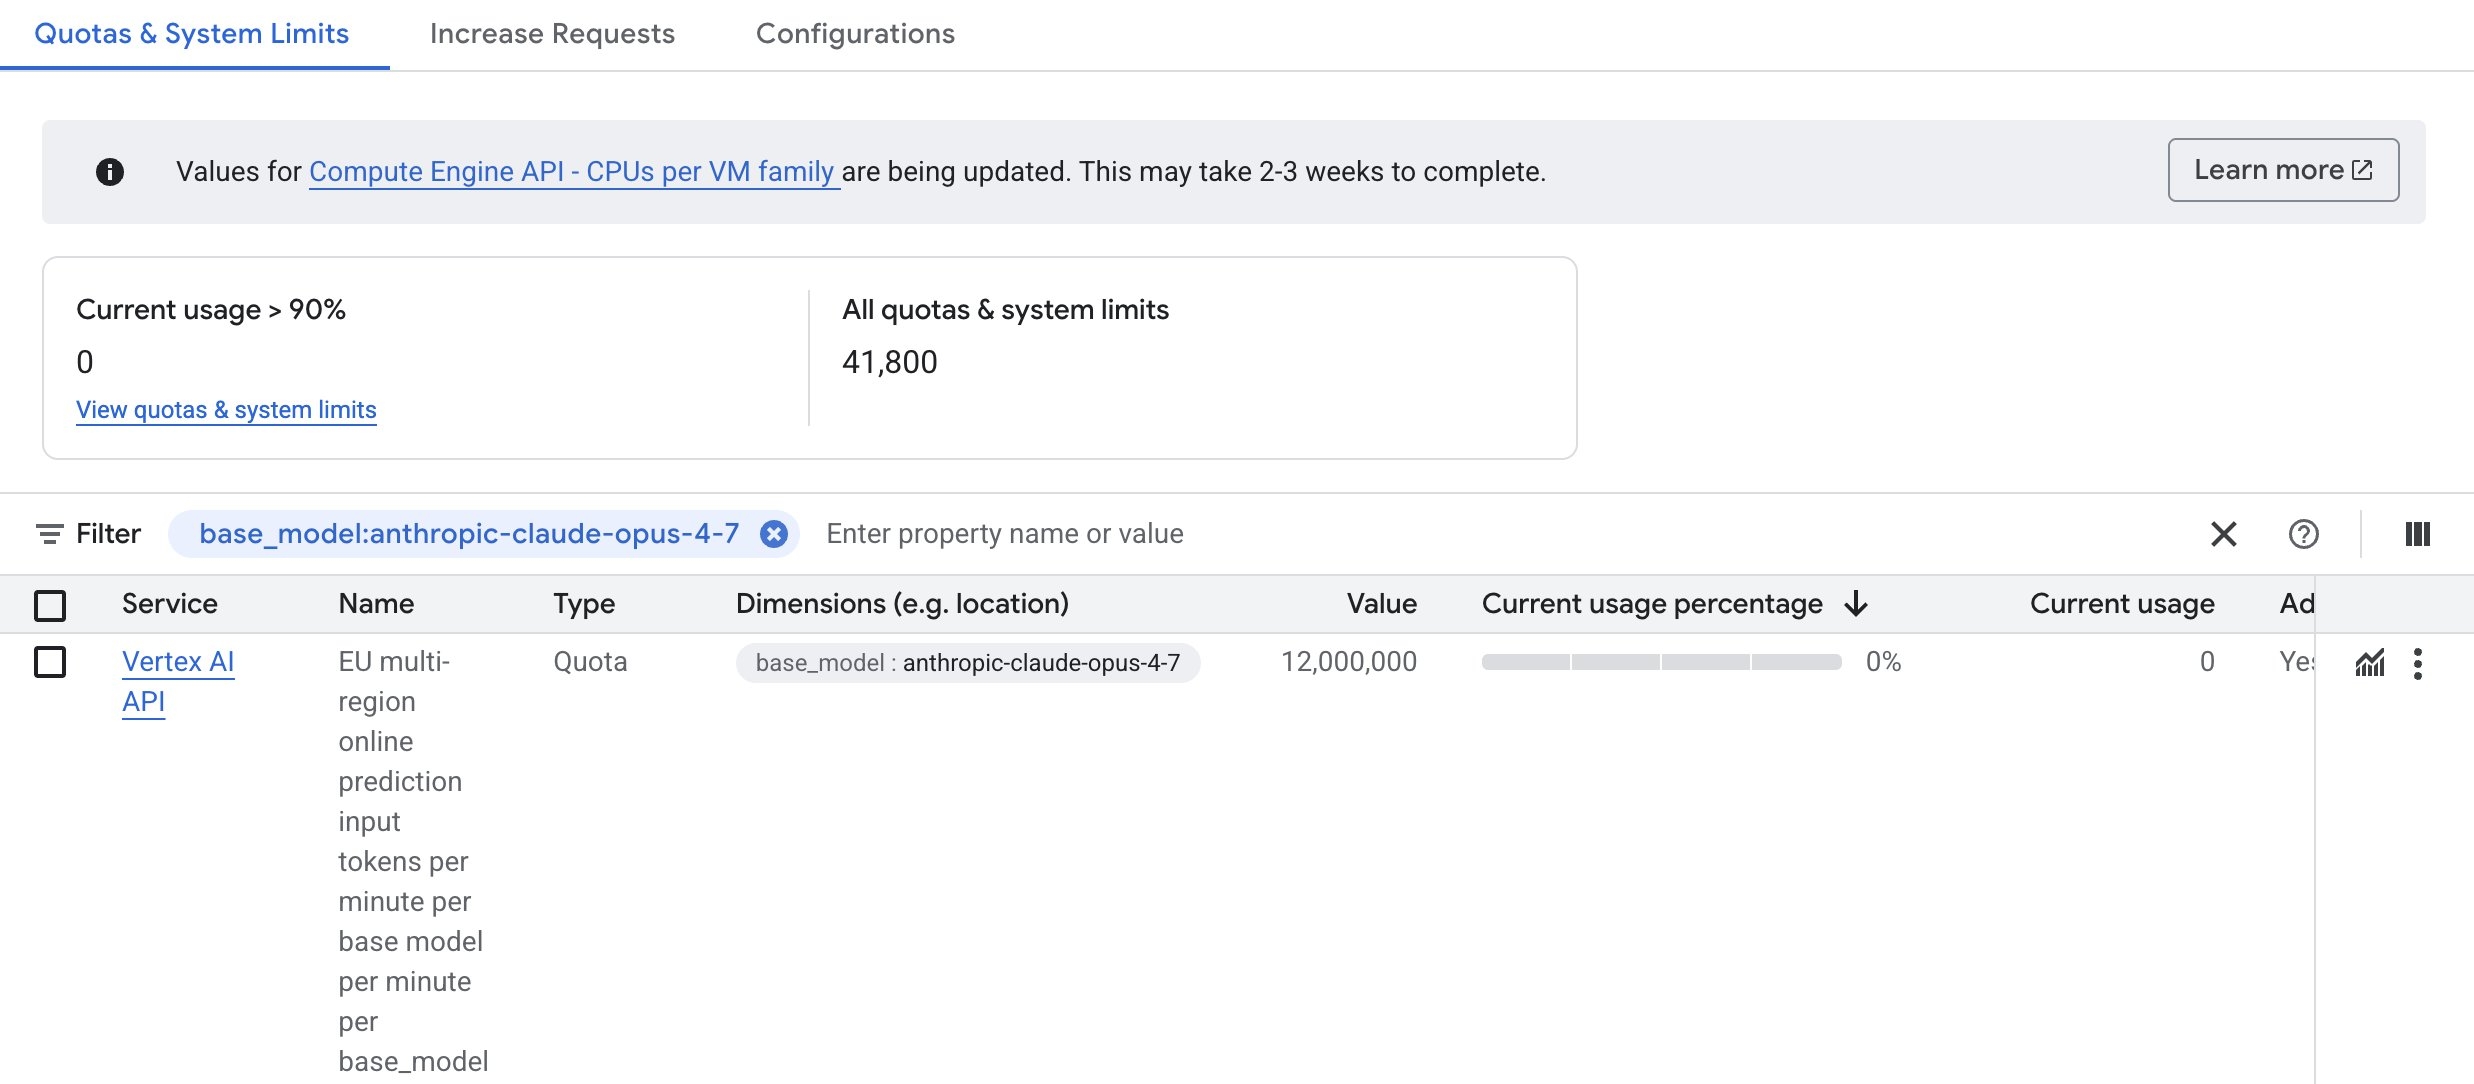Sort by current usage percentage arrow
Image resolution: width=2474 pixels, height=1084 pixels.
click(1856, 604)
